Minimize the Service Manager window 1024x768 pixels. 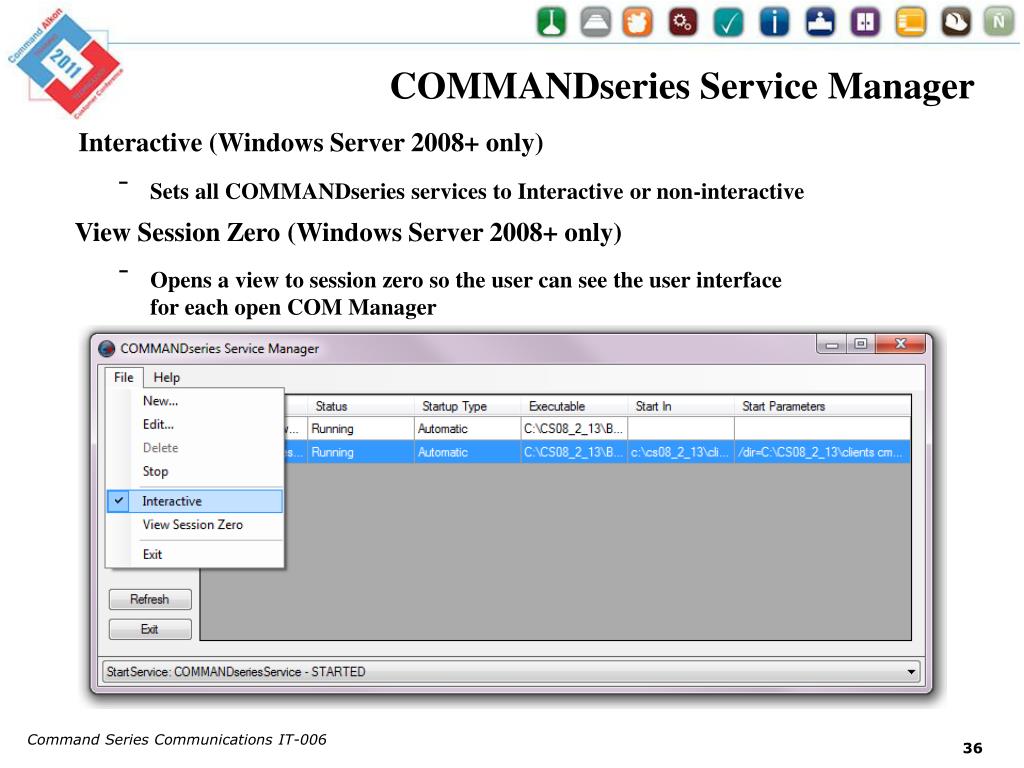click(831, 344)
